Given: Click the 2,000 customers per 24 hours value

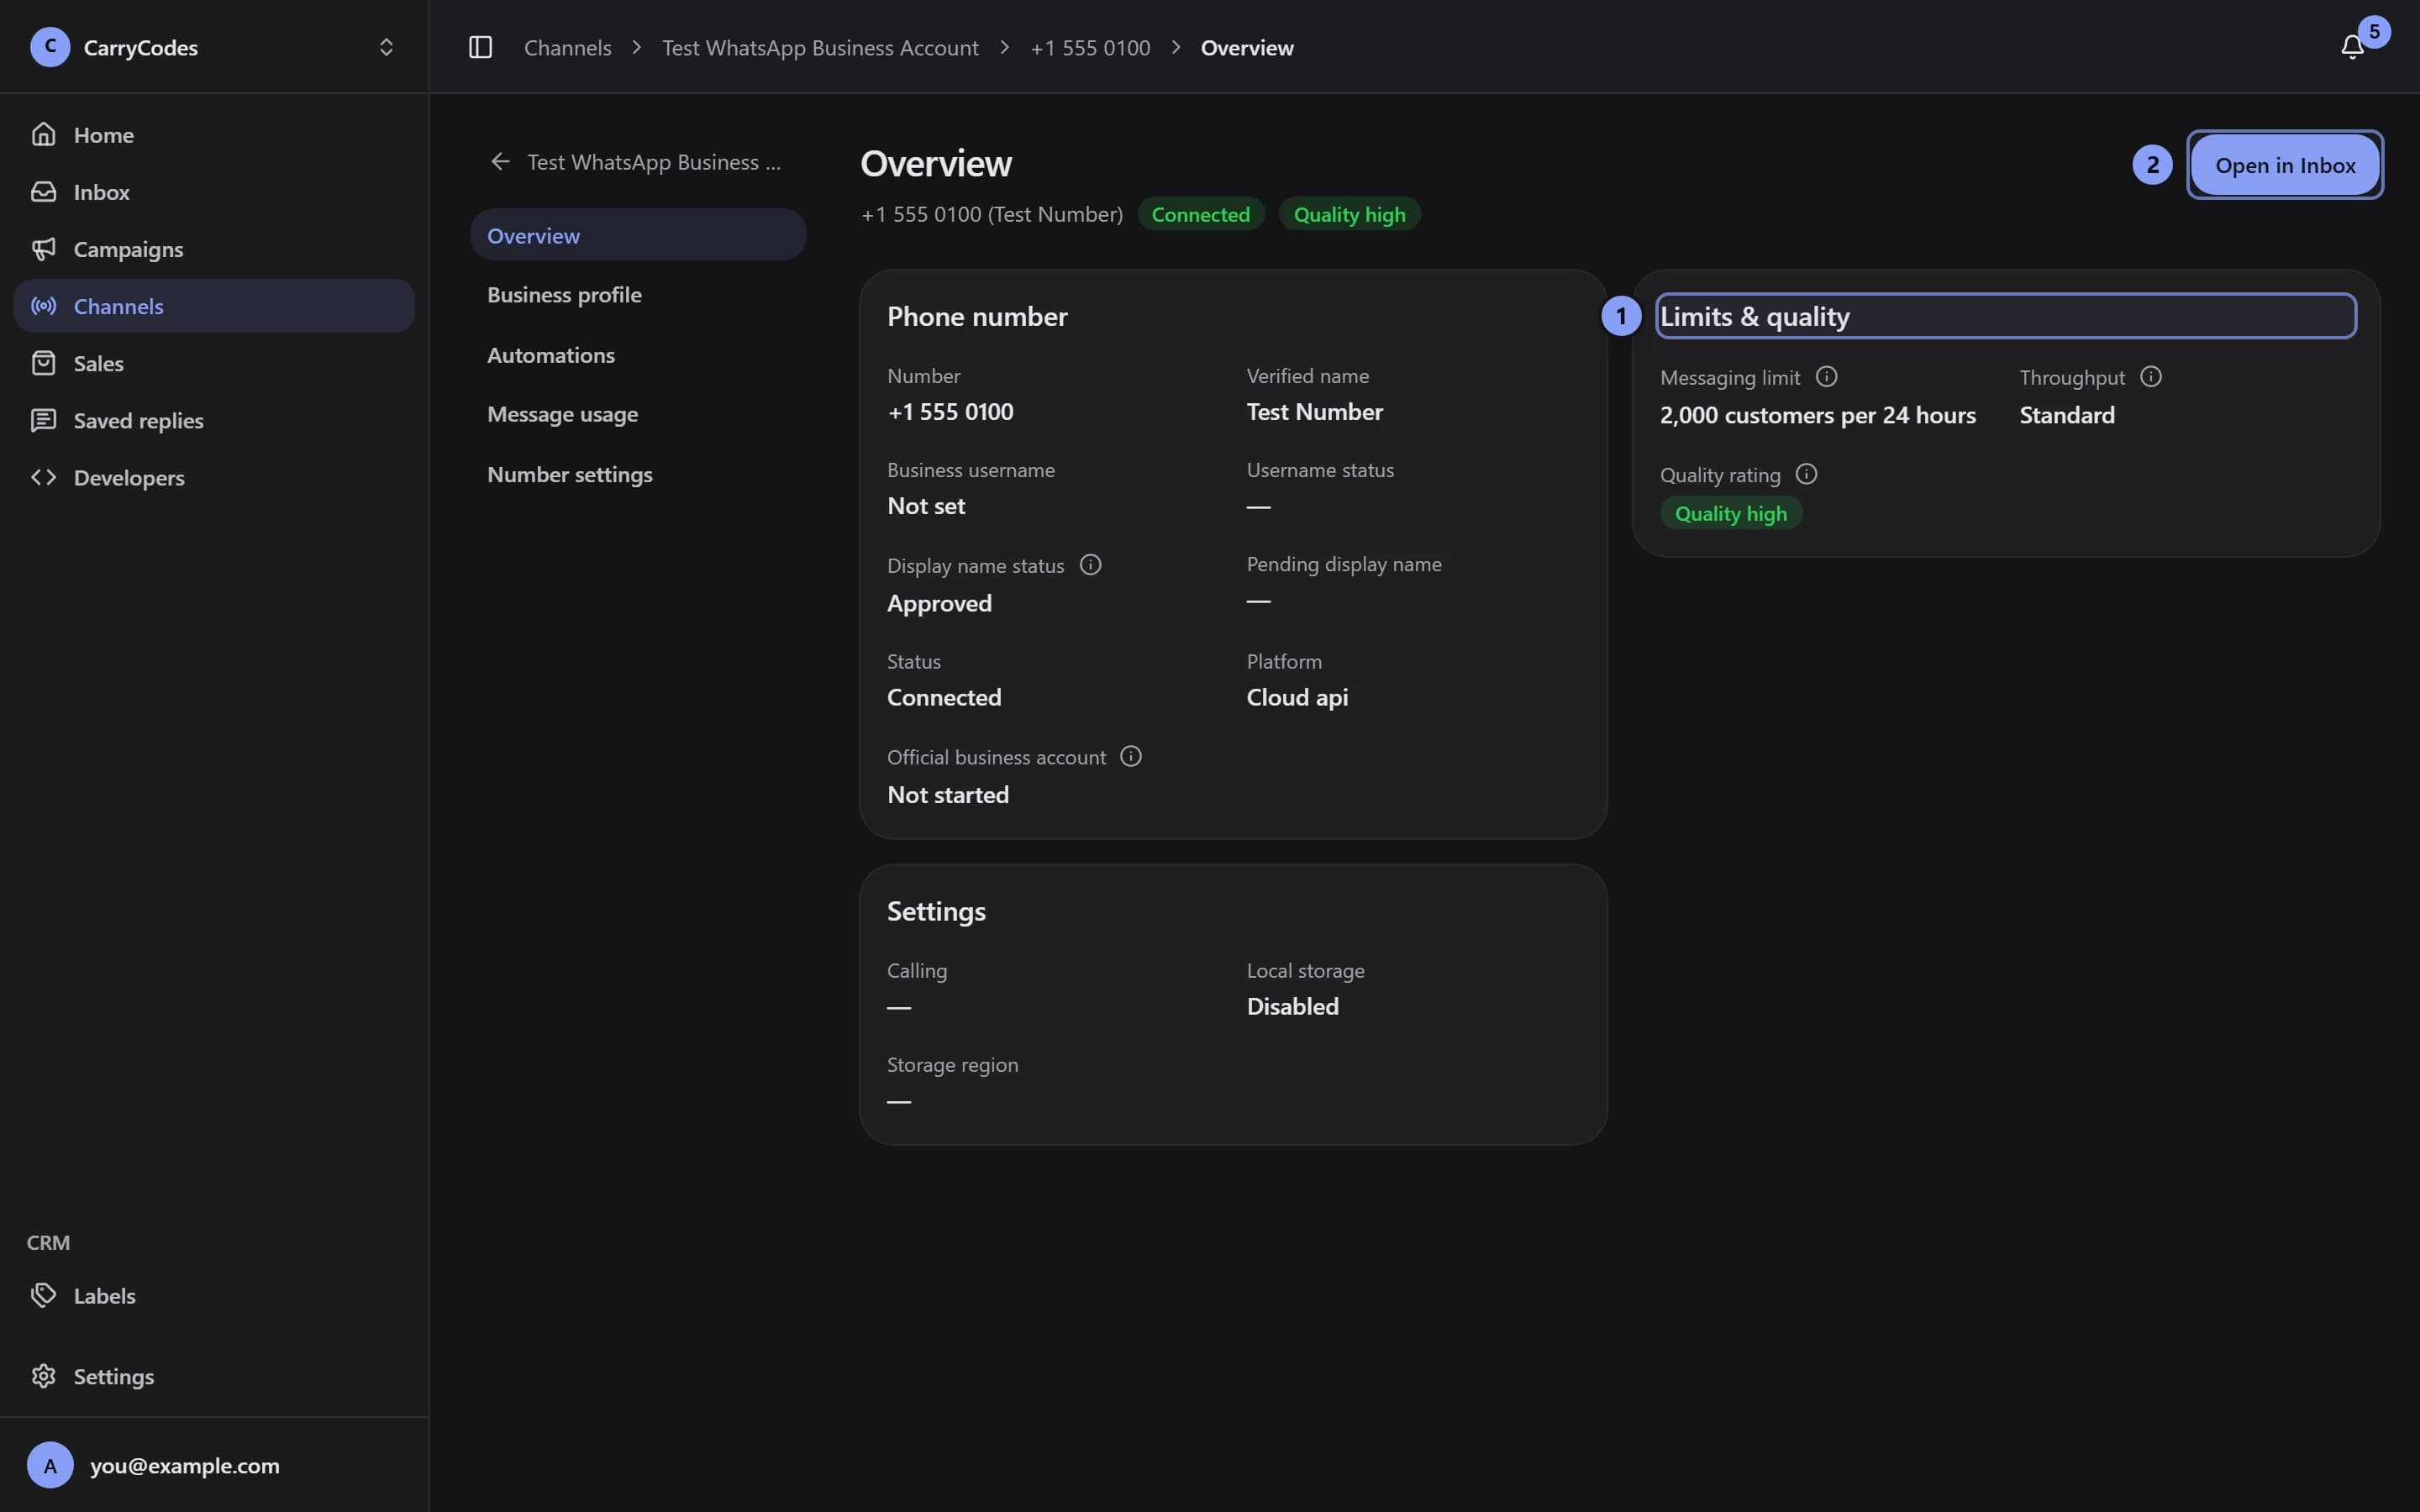Looking at the screenshot, I should [1818, 415].
